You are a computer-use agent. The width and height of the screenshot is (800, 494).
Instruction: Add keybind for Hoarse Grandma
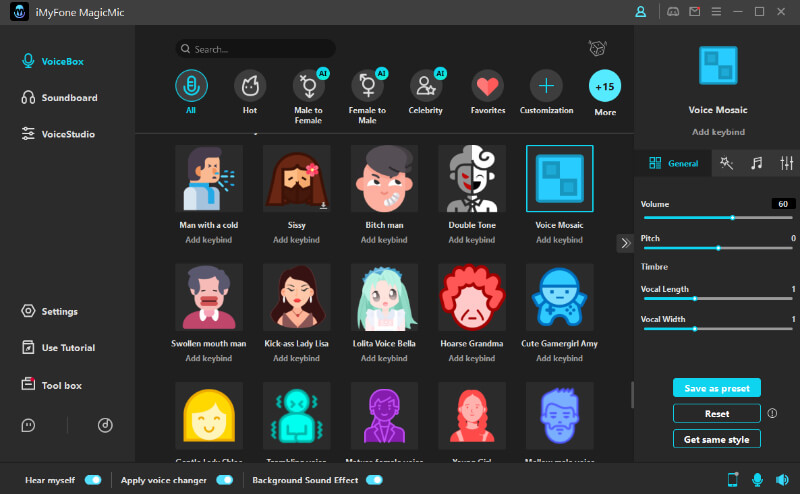pos(472,358)
